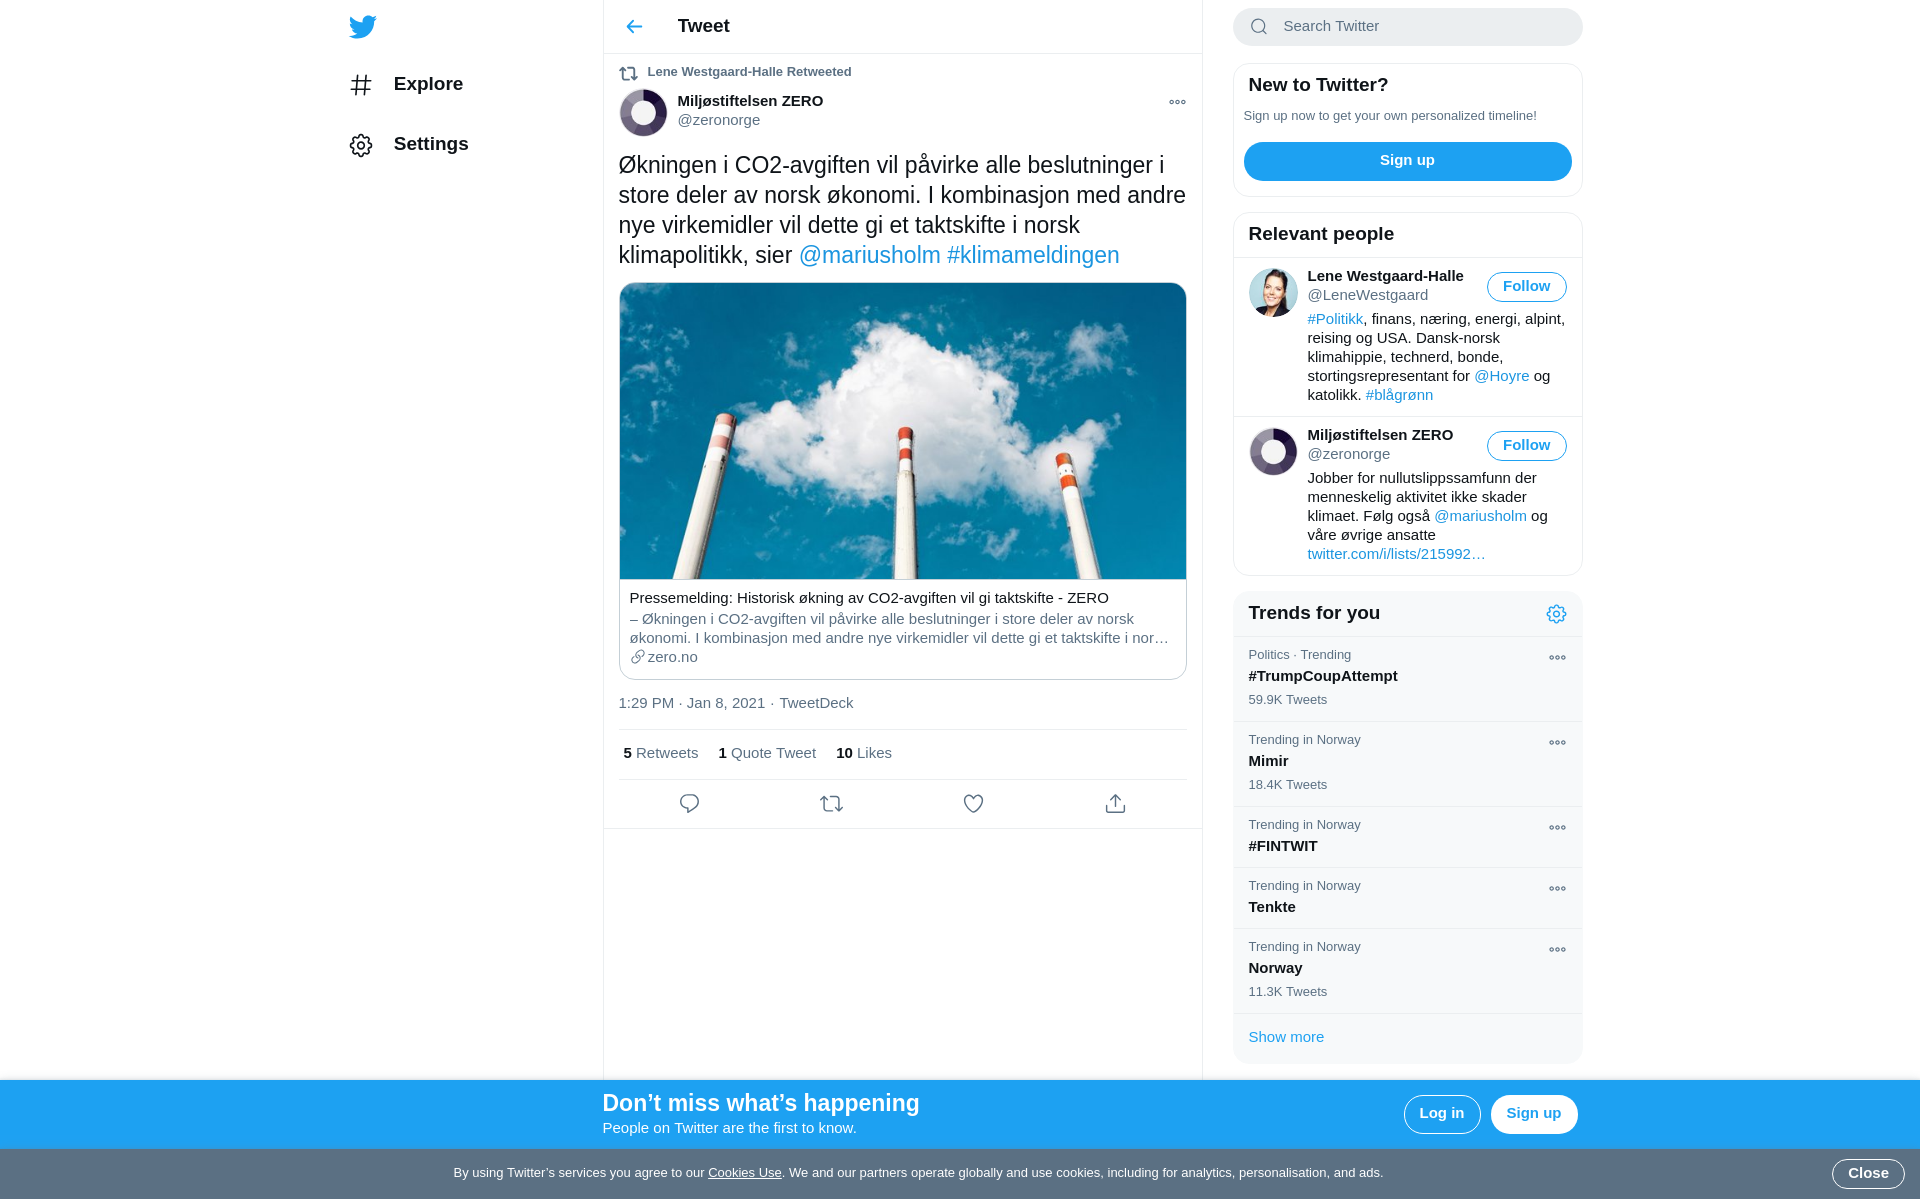This screenshot has width=1920, height=1199.
Task: Click the Explore menu label
Action: click(428, 84)
